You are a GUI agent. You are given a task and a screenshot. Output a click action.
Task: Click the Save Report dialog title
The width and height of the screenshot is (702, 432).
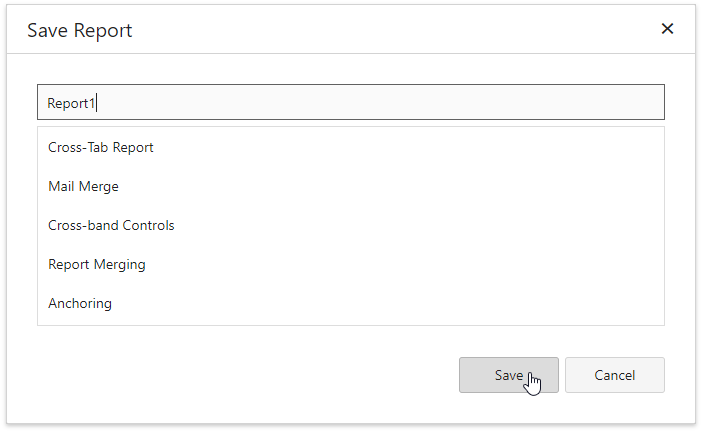[80, 30]
